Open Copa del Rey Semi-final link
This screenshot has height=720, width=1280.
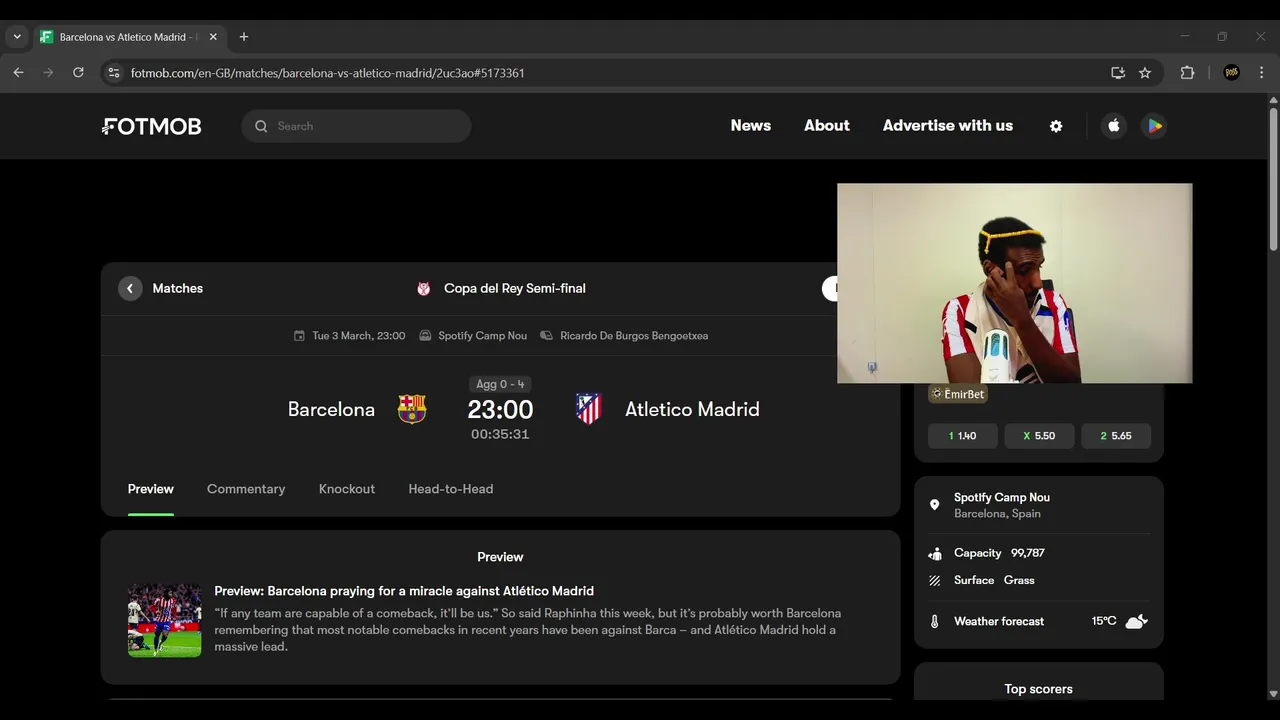click(515, 288)
